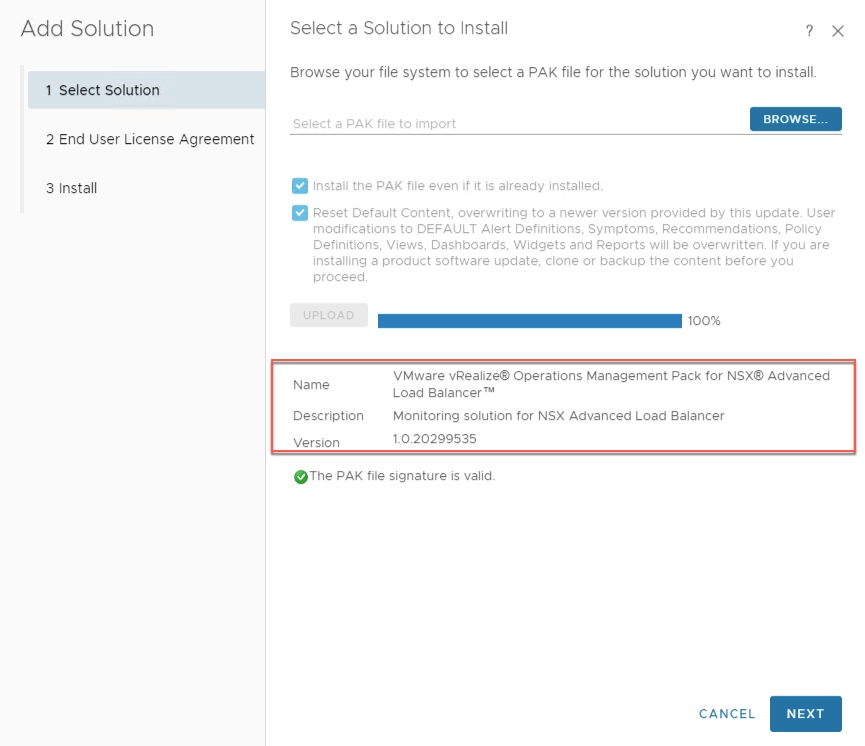Click the 'Select a Solution to Install' heading
This screenshot has height=746, width=865.
[x=399, y=29]
